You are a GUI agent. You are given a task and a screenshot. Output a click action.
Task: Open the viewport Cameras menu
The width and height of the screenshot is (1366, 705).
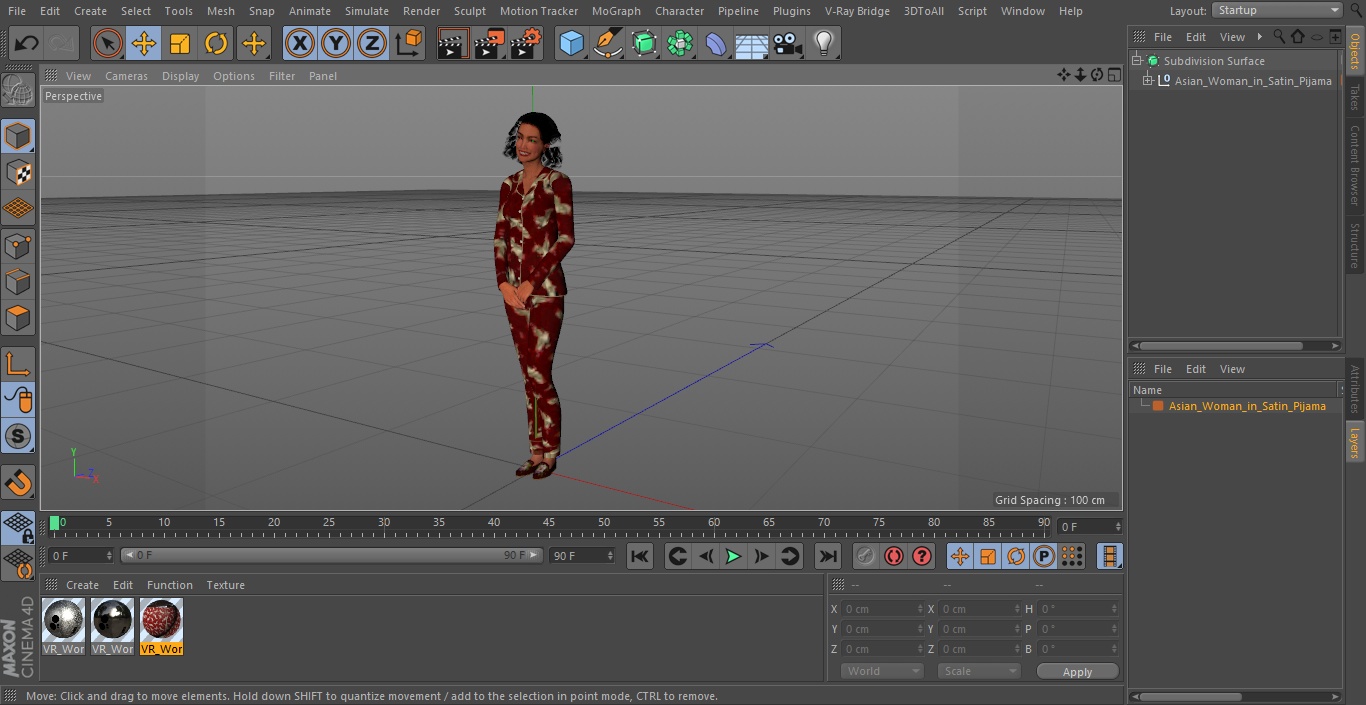click(126, 76)
